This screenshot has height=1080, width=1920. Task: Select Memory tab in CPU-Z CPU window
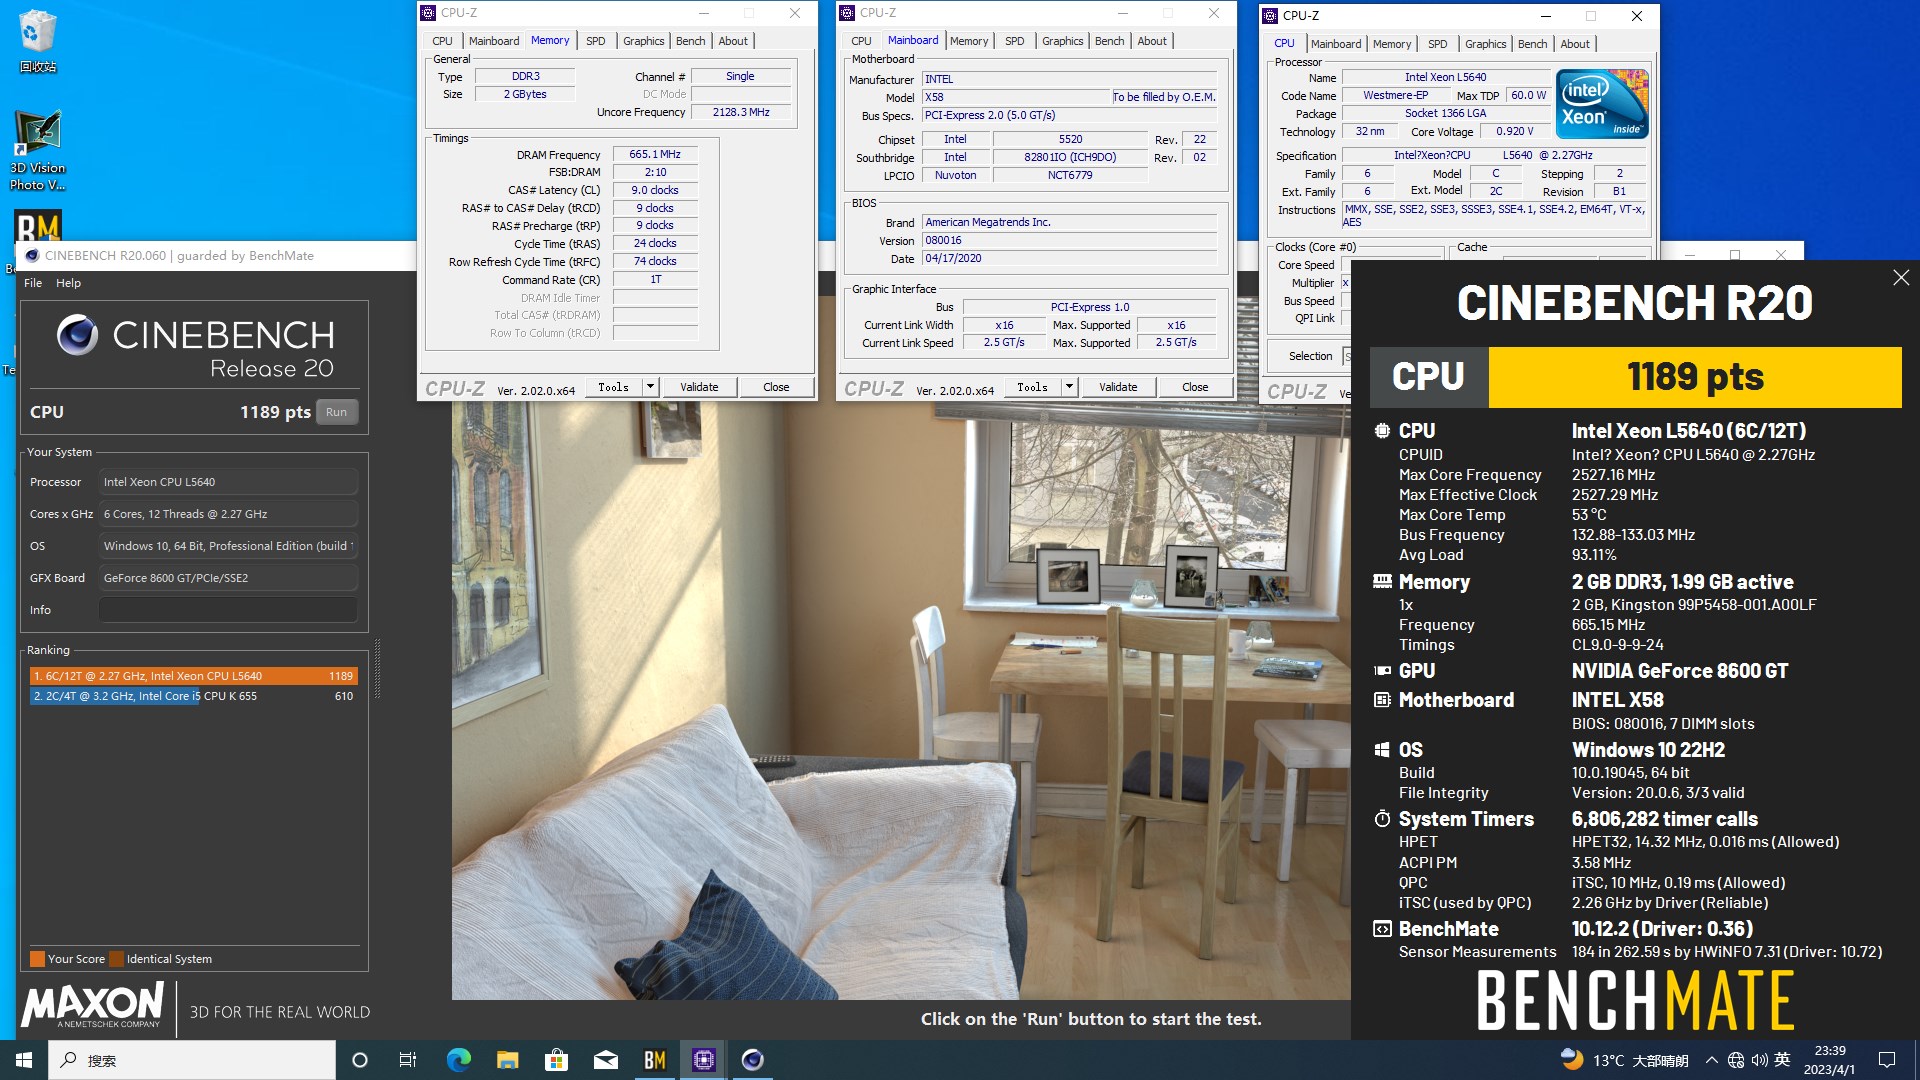tap(1392, 44)
